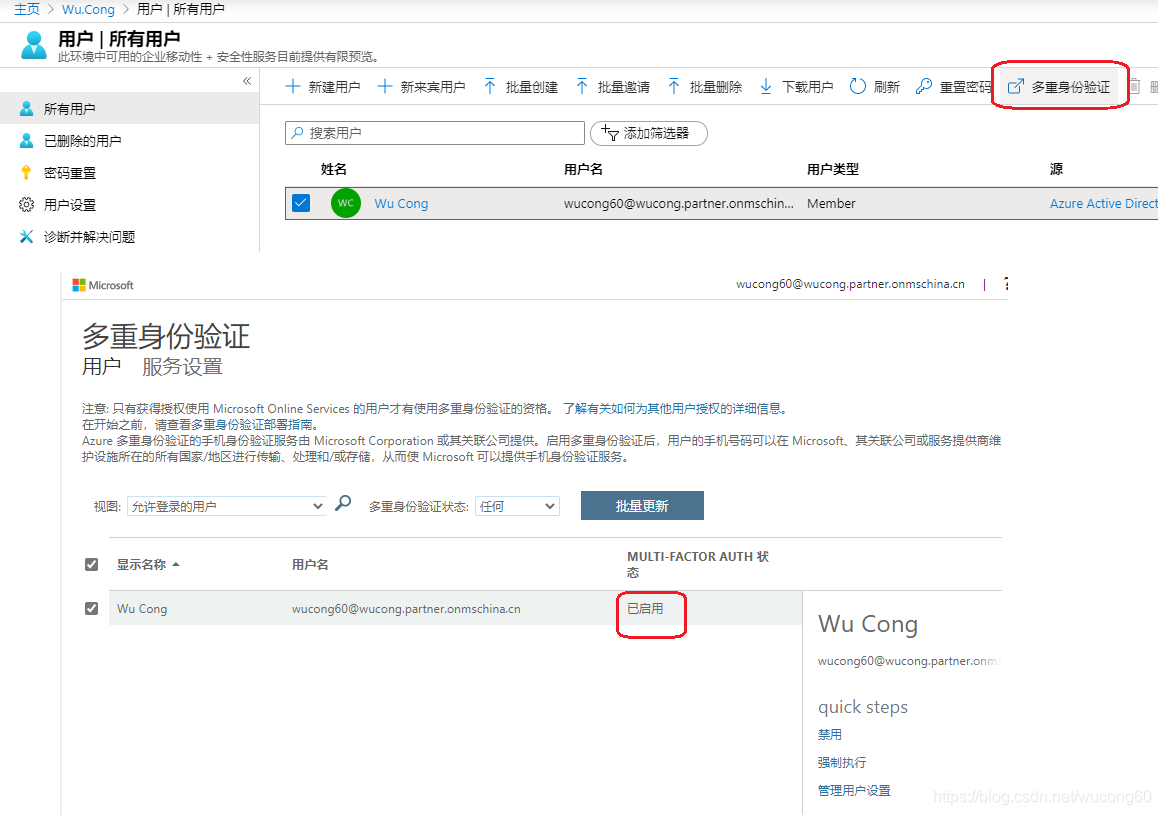Open the 多重身份验证状态 dropdown showing 任何
This screenshot has height=815, width=1161.
click(x=517, y=506)
